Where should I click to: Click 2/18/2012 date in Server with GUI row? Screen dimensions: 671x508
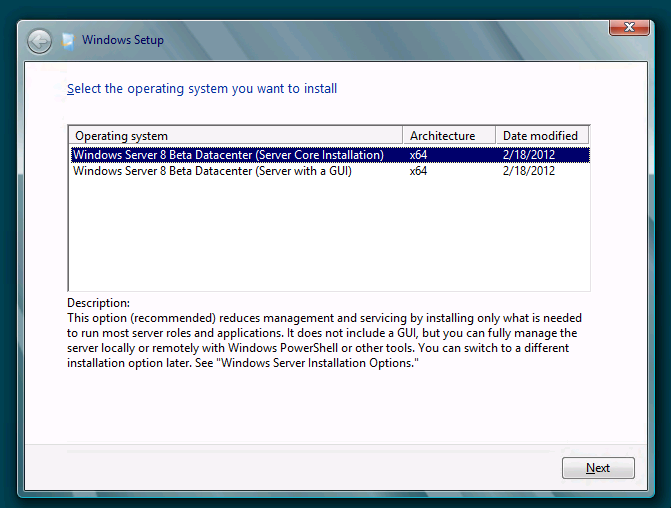click(x=529, y=171)
